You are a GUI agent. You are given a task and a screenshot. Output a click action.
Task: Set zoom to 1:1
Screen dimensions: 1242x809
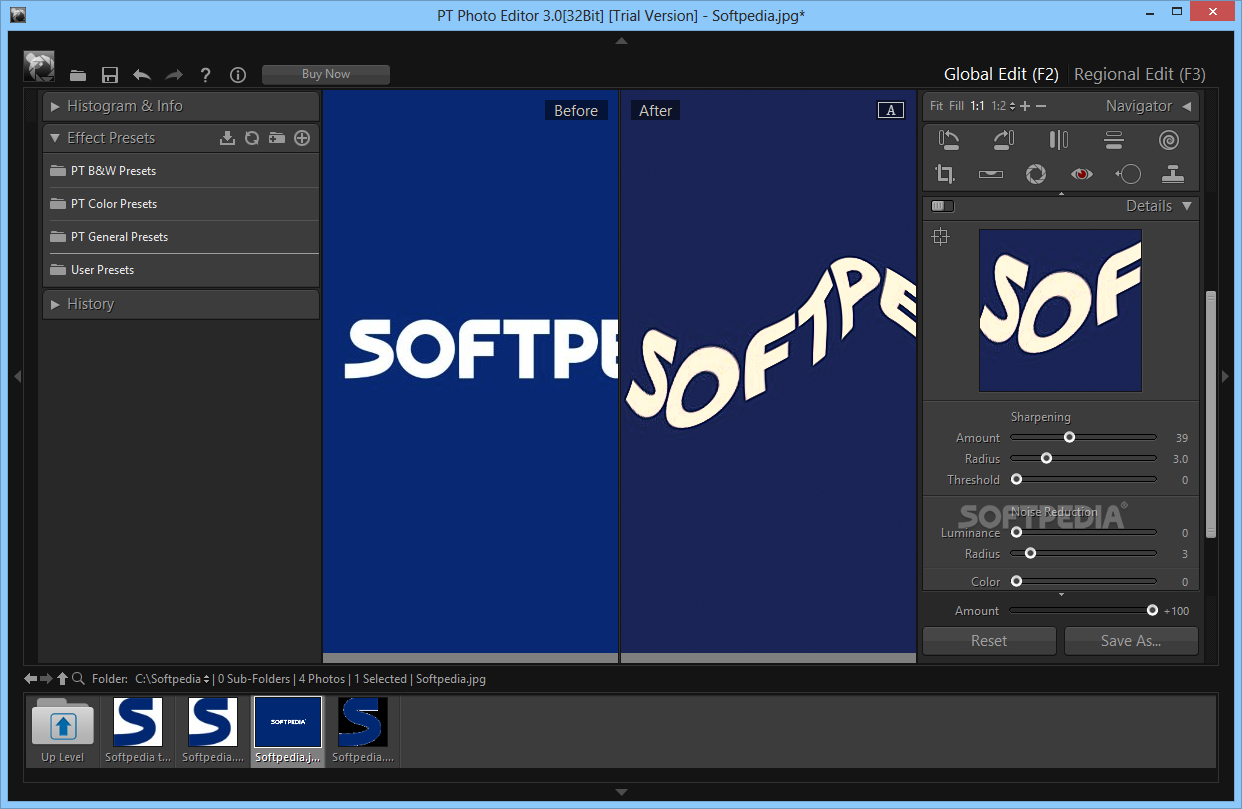pyautogui.click(x=977, y=106)
